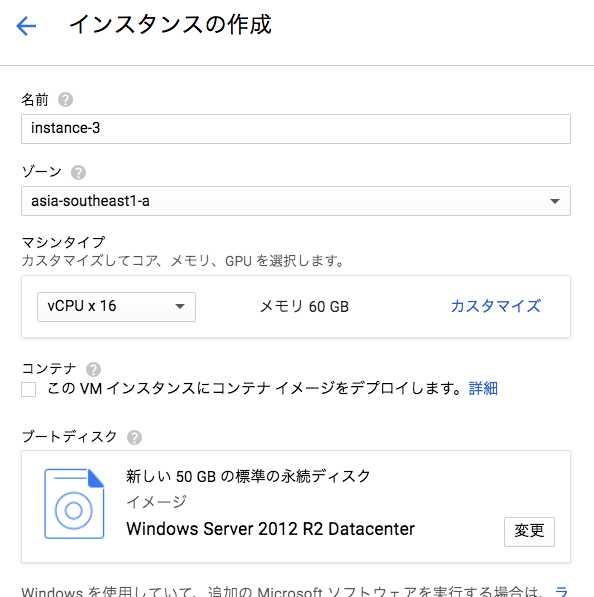Click help icon next to 名前 label

pyautogui.click(x=65, y=100)
